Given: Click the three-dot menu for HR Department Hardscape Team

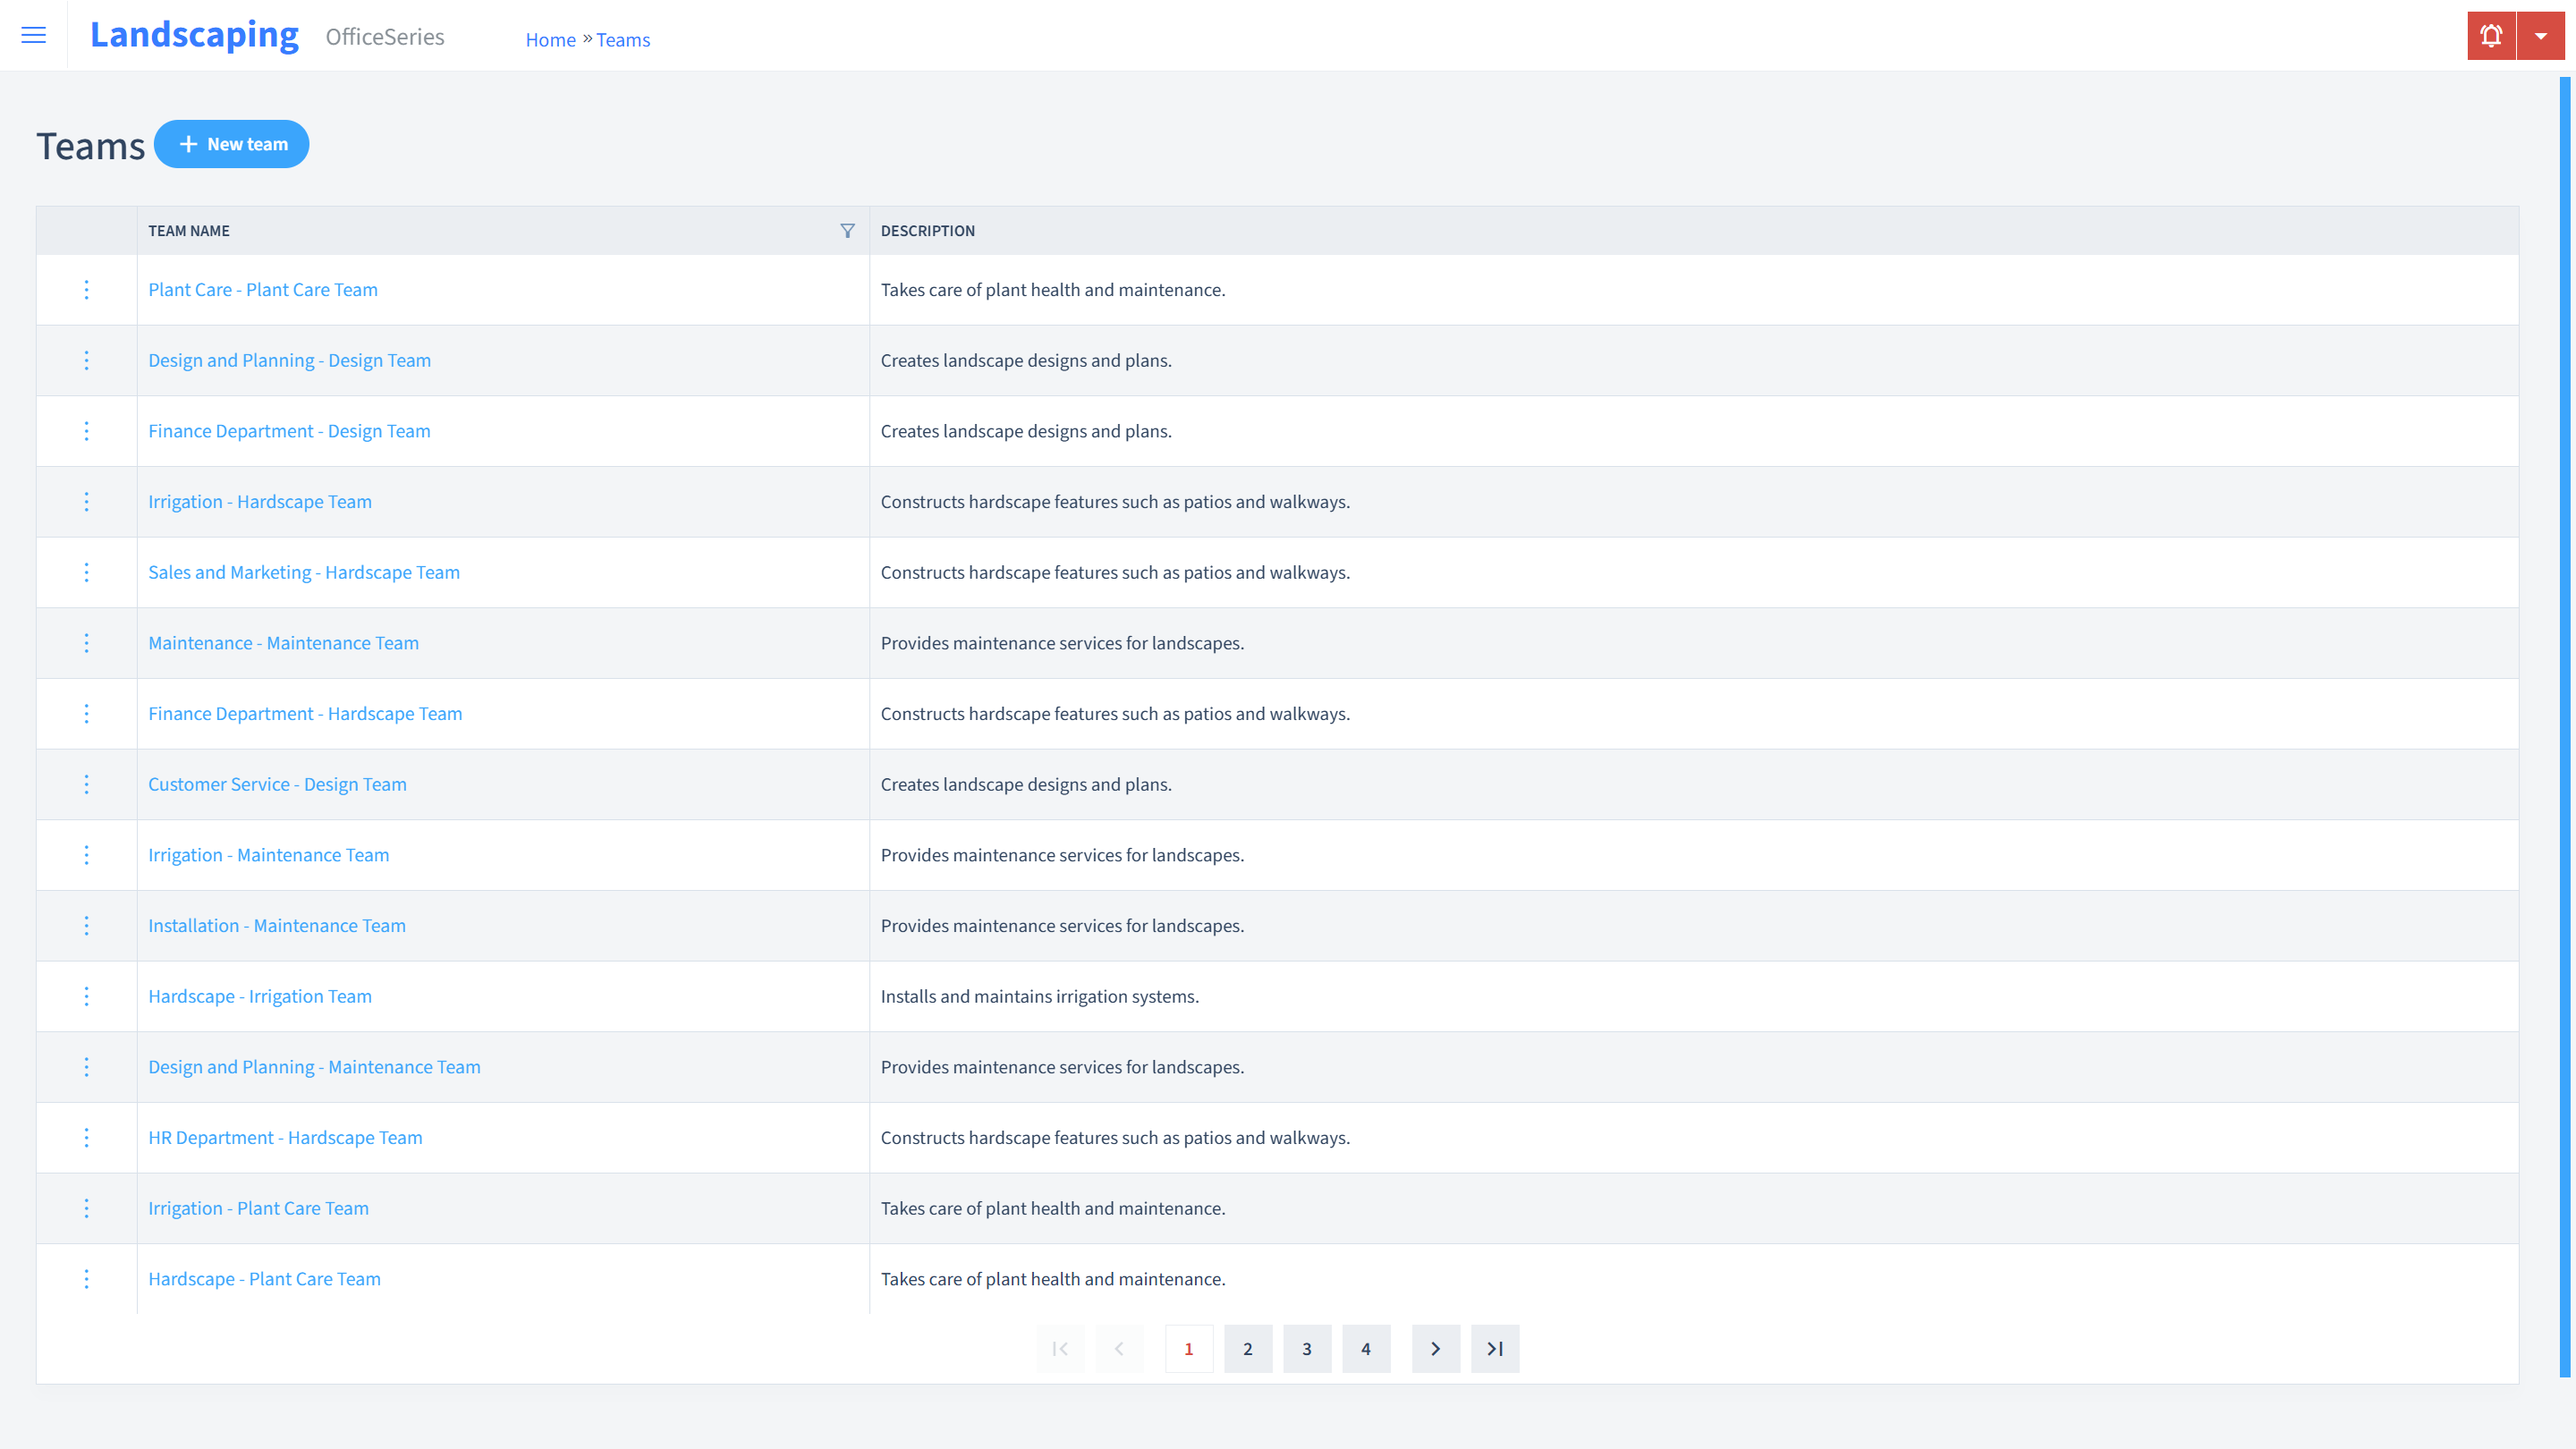Looking at the screenshot, I should (85, 1138).
